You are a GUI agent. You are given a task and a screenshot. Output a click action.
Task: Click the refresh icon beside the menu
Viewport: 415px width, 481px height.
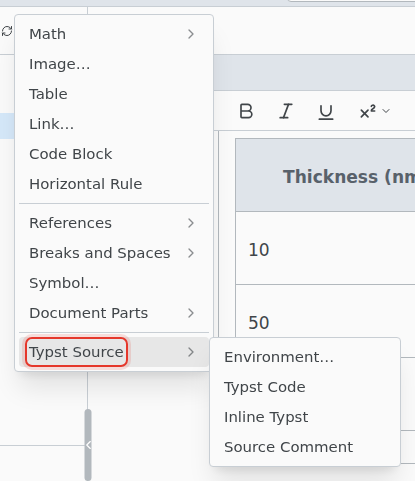click(7, 31)
